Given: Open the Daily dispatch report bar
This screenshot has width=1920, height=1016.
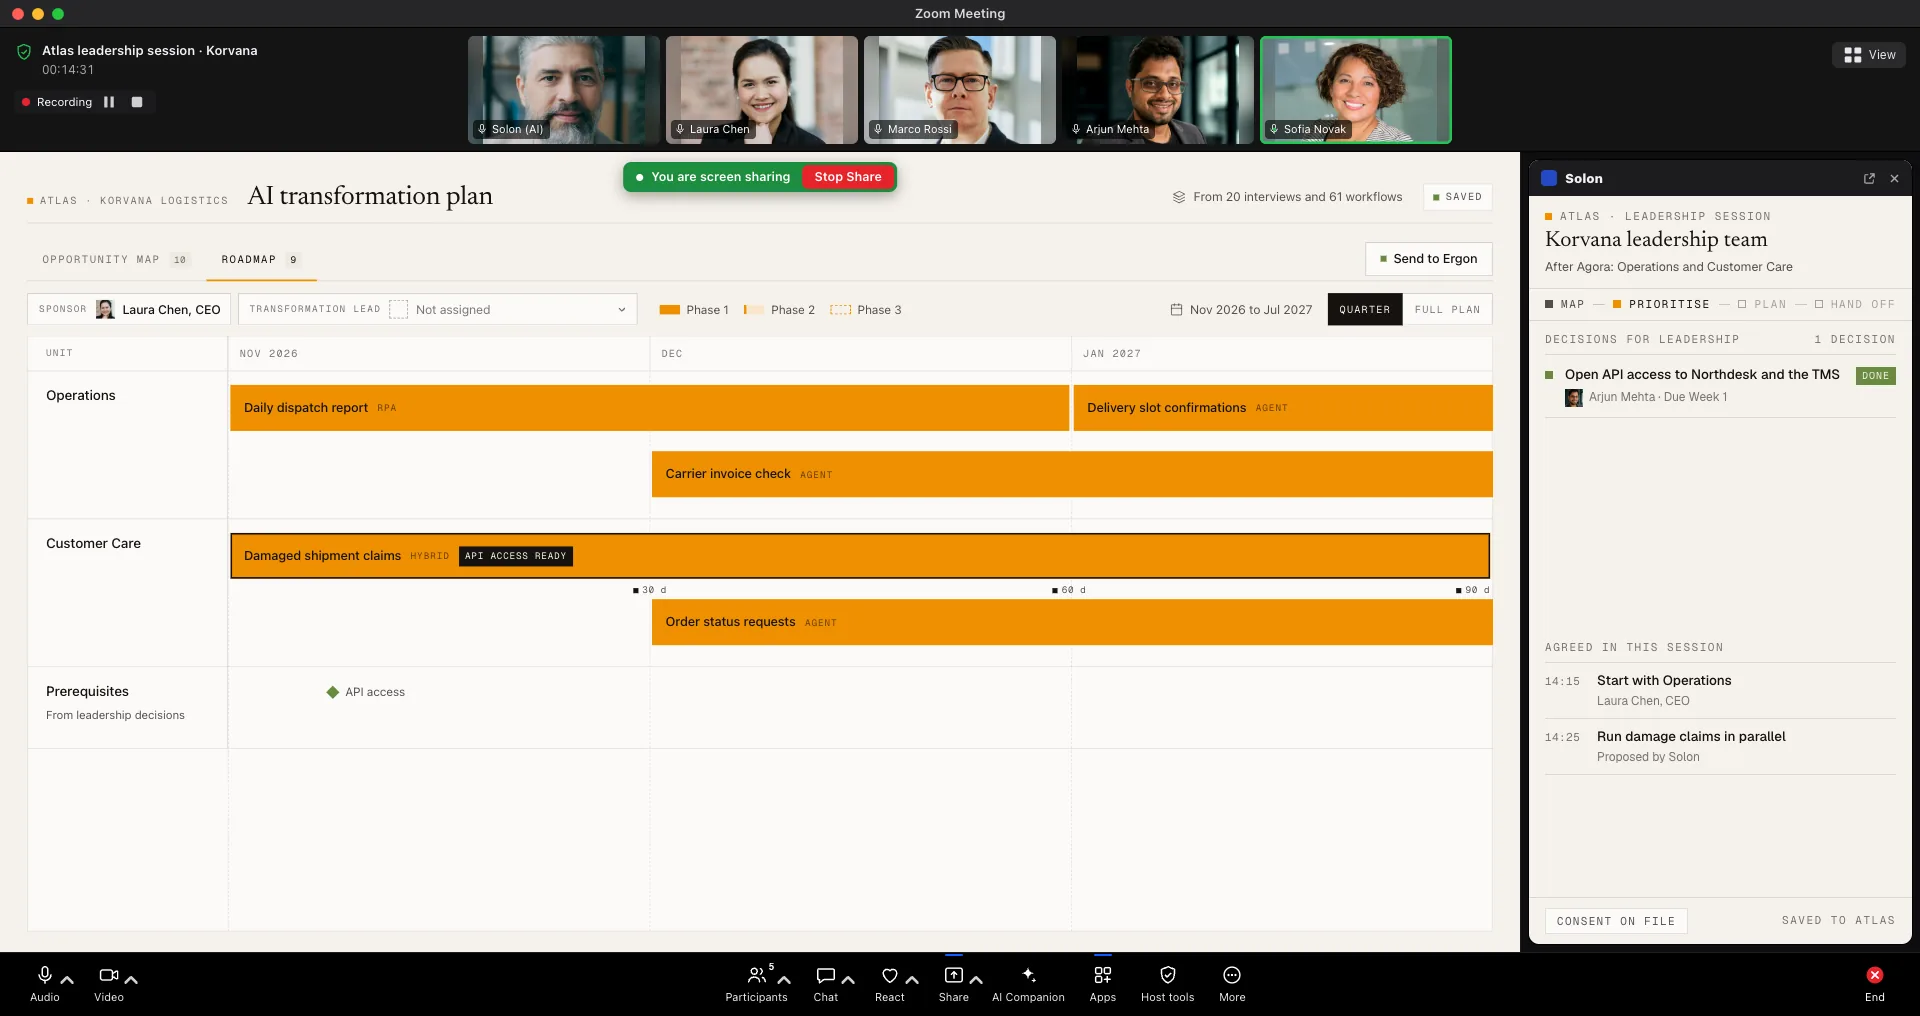Looking at the screenshot, I should pyautogui.click(x=649, y=408).
